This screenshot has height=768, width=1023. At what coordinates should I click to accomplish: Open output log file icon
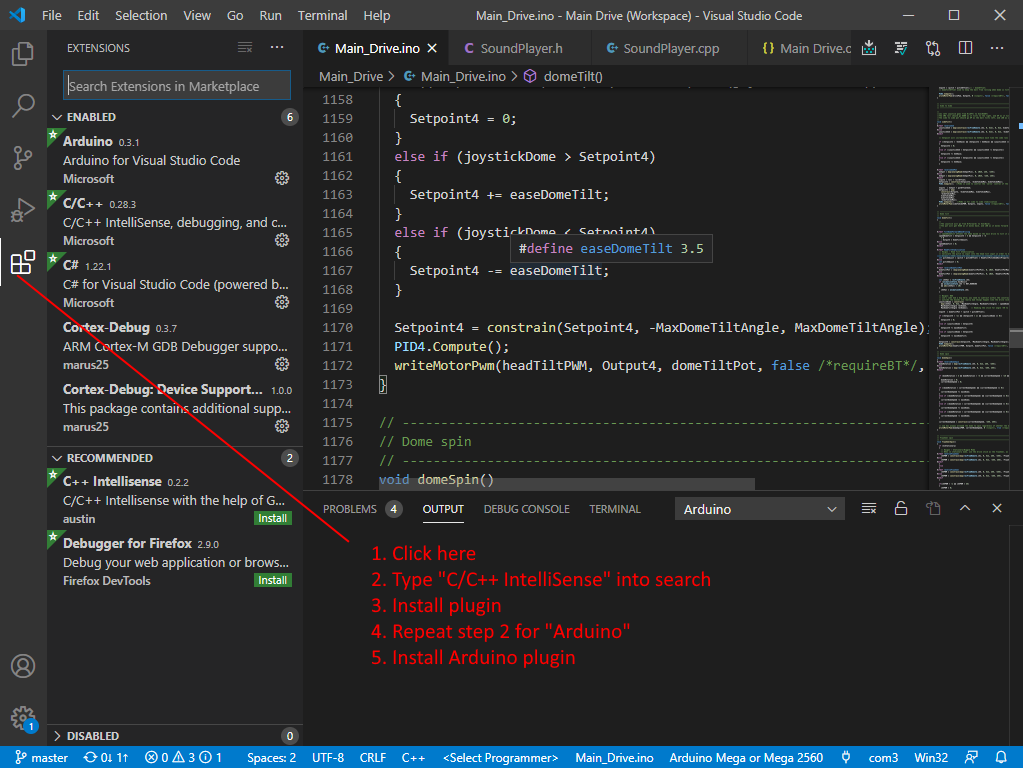point(933,508)
